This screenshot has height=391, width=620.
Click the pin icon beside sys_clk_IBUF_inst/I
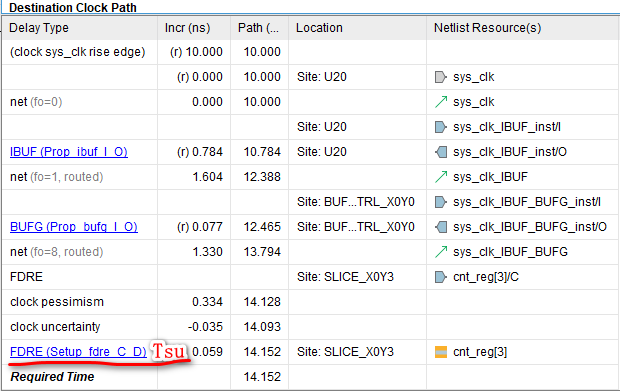pos(440,127)
